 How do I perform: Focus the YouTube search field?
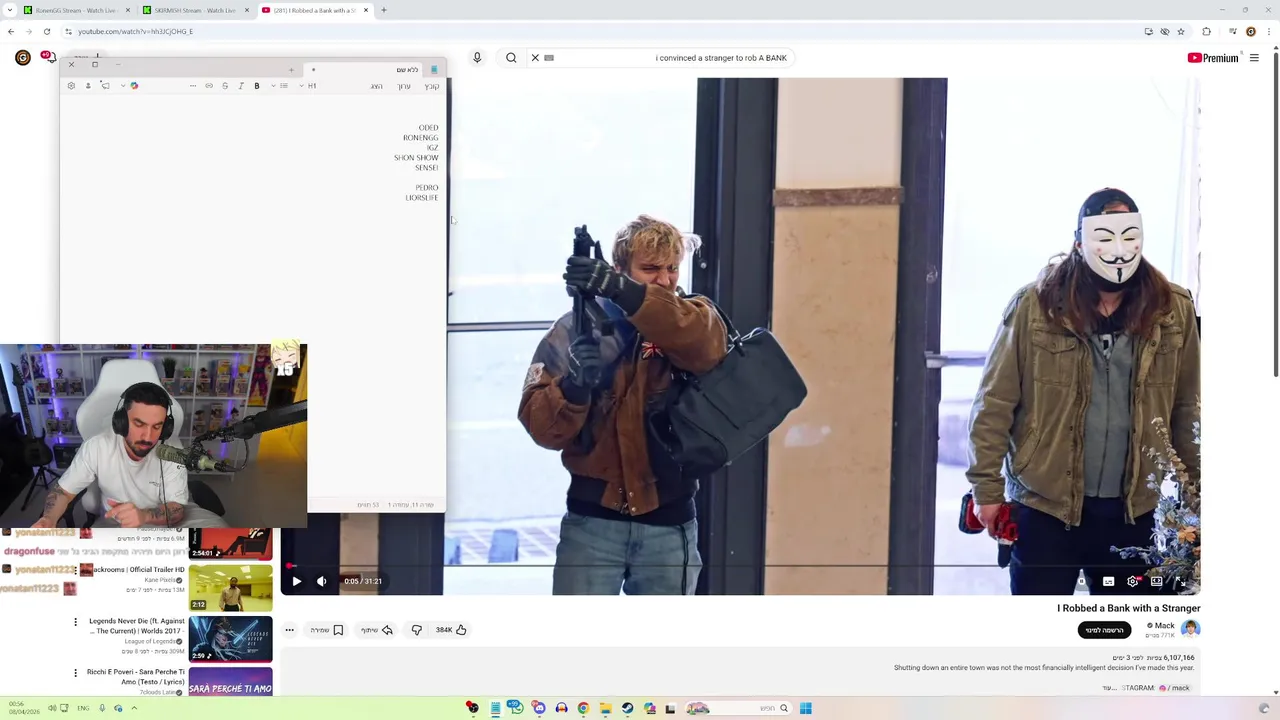(670, 58)
